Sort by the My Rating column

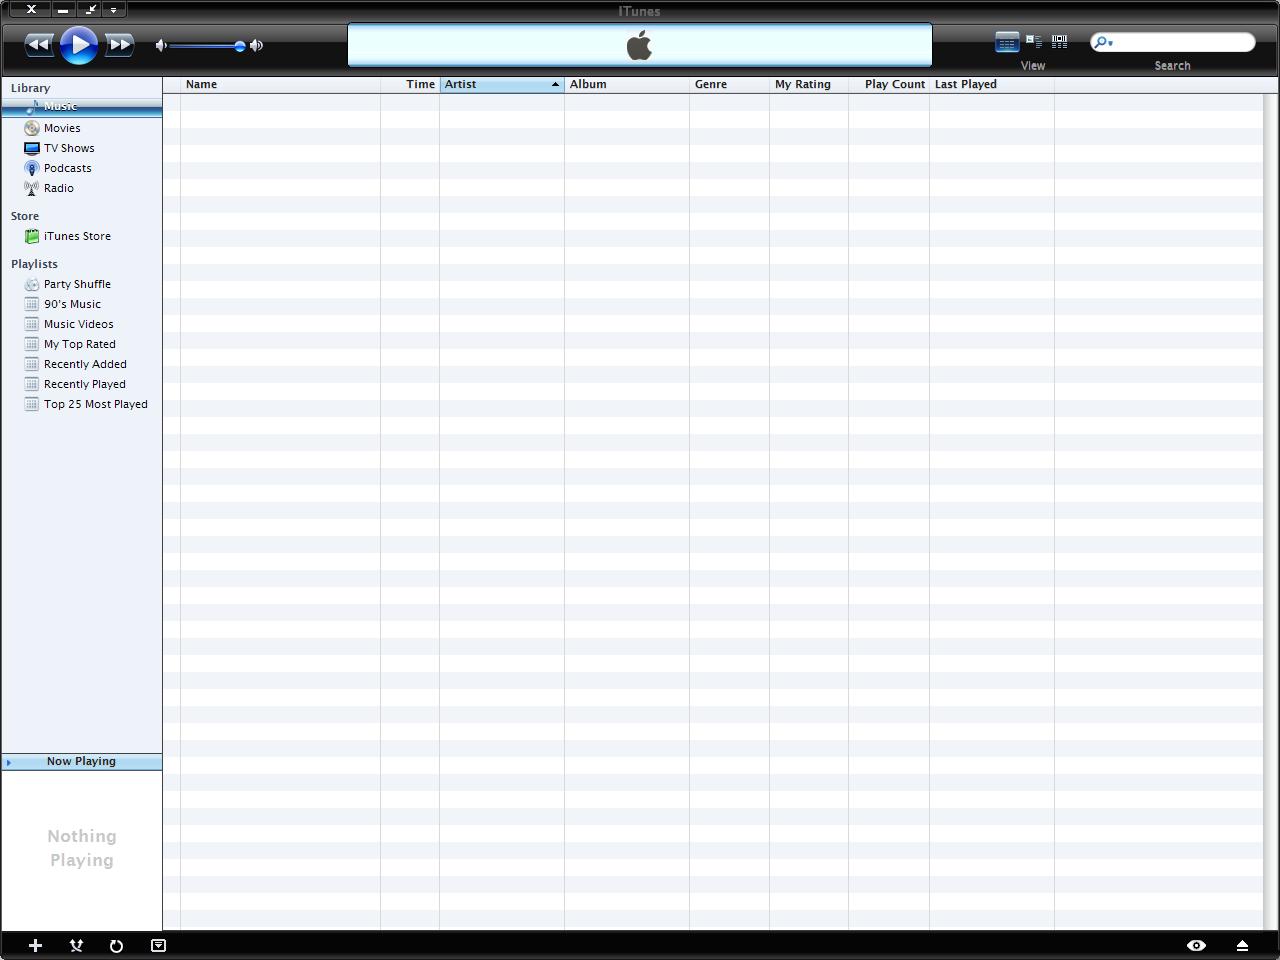809,84
